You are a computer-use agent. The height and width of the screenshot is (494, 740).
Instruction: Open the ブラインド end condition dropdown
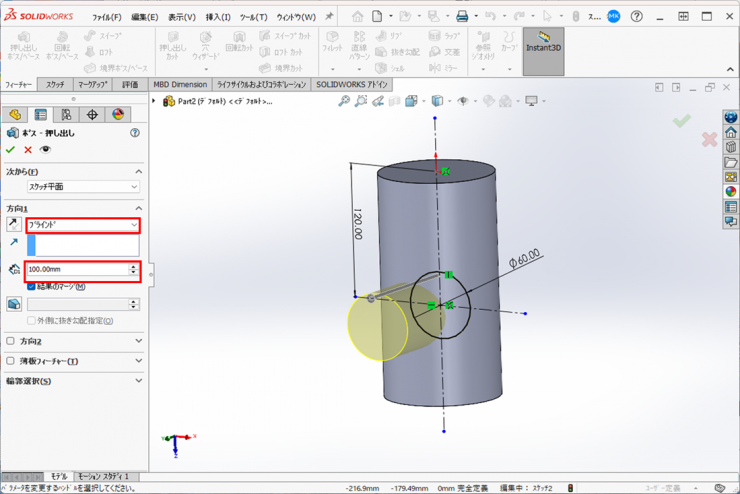click(x=83, y=225)
